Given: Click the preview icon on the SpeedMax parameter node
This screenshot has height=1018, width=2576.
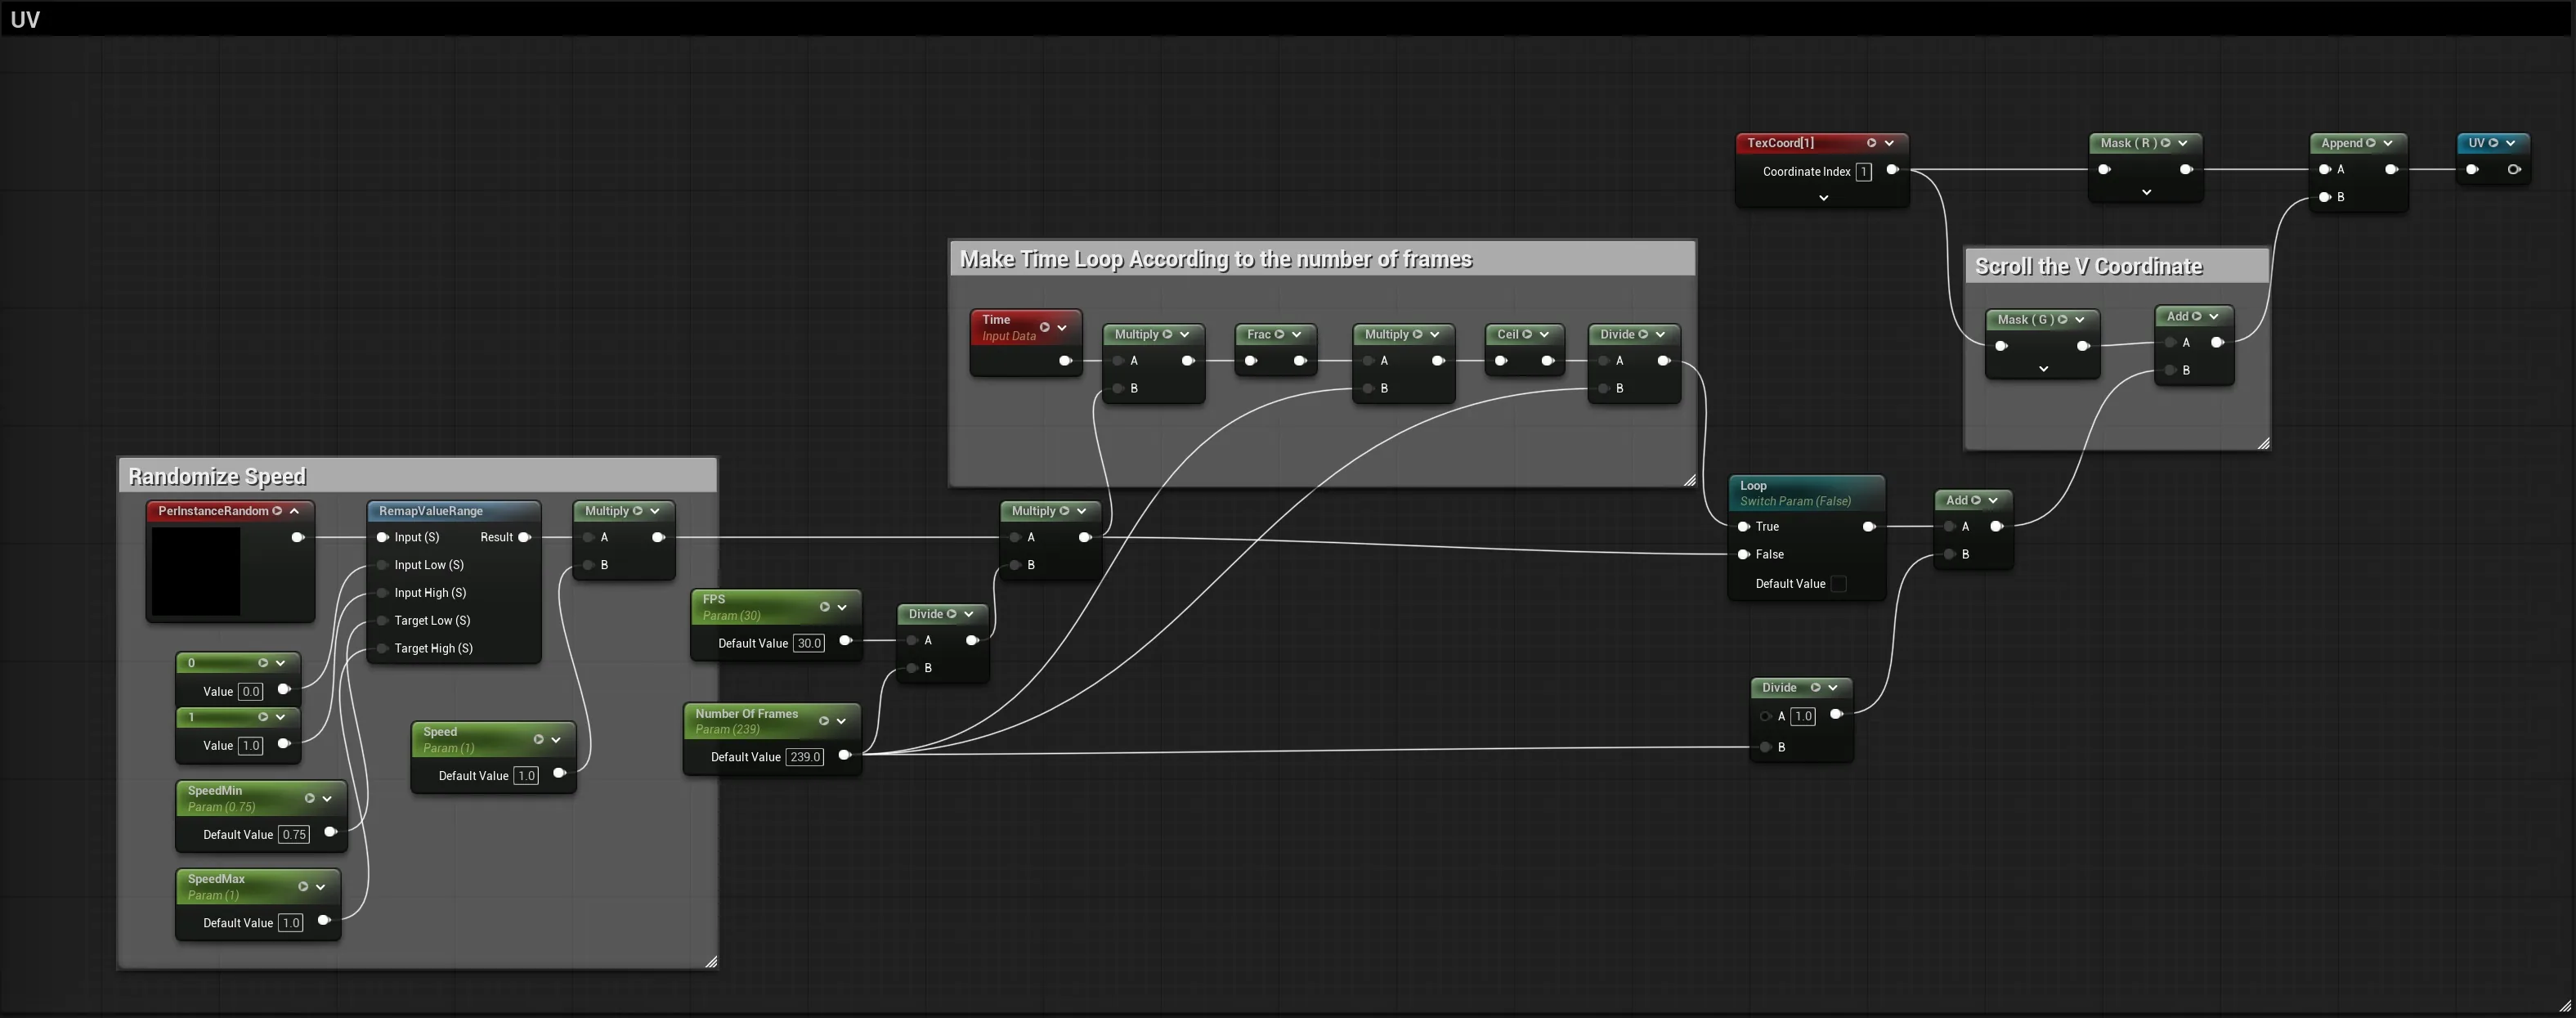Looking at the screenshot, I should tap(303, 887).
